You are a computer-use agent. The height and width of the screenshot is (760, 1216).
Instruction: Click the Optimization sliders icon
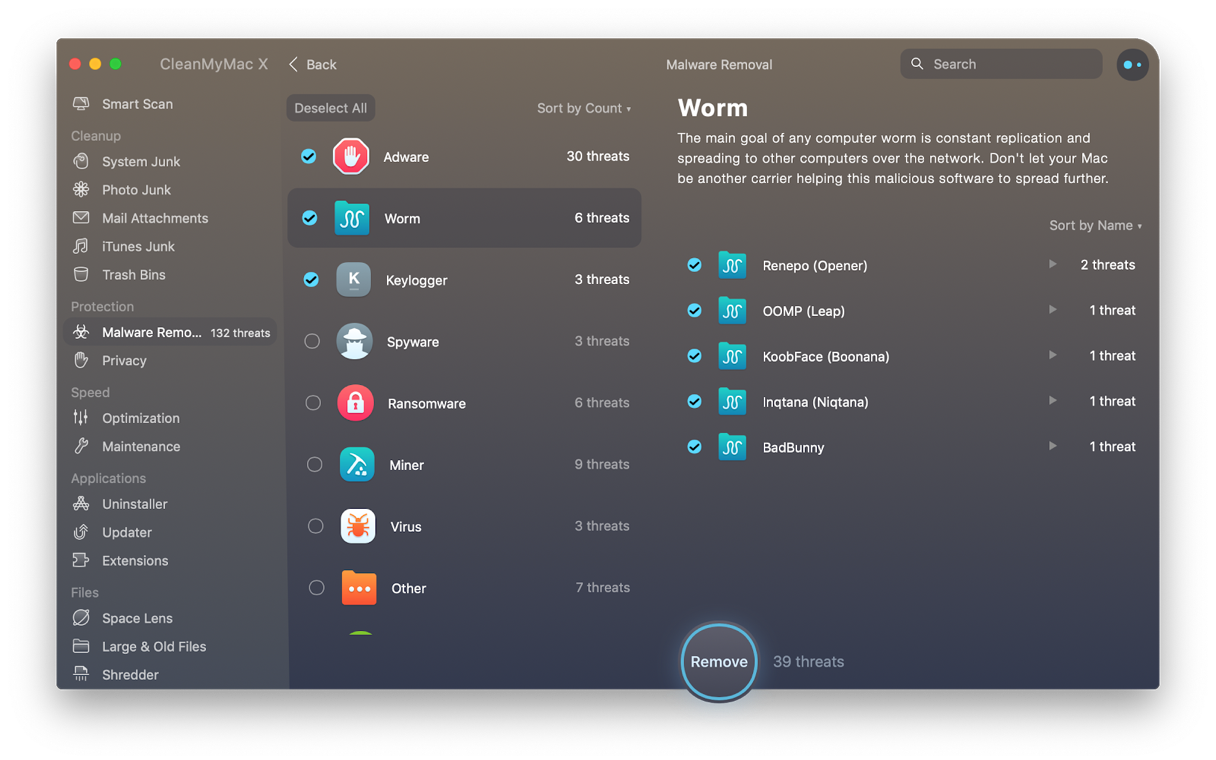[81, 418]
